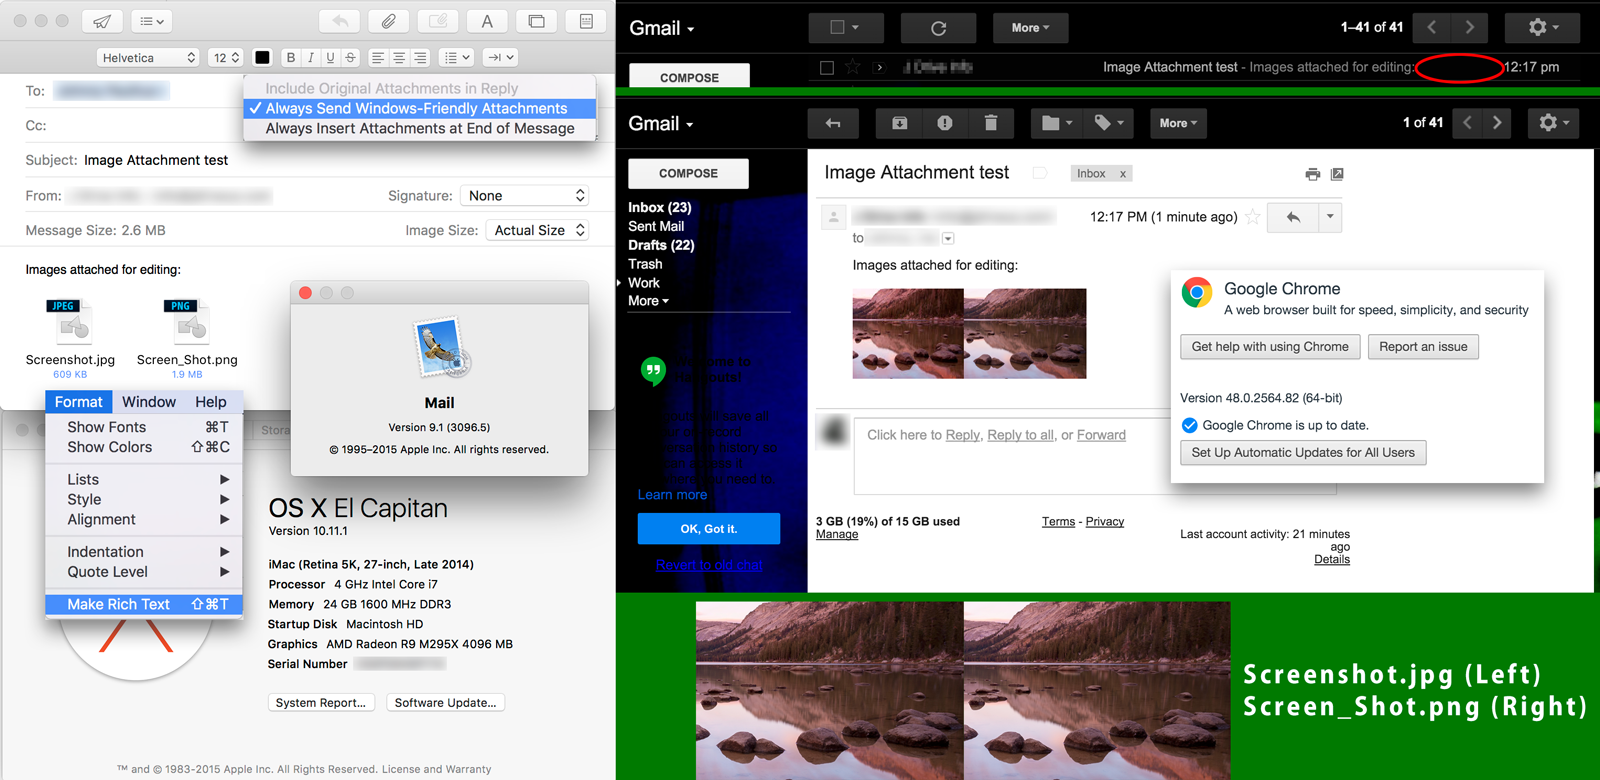Star the open message beside 12:17 PM
1600x780 pixels.
[x=1252, y=217]
